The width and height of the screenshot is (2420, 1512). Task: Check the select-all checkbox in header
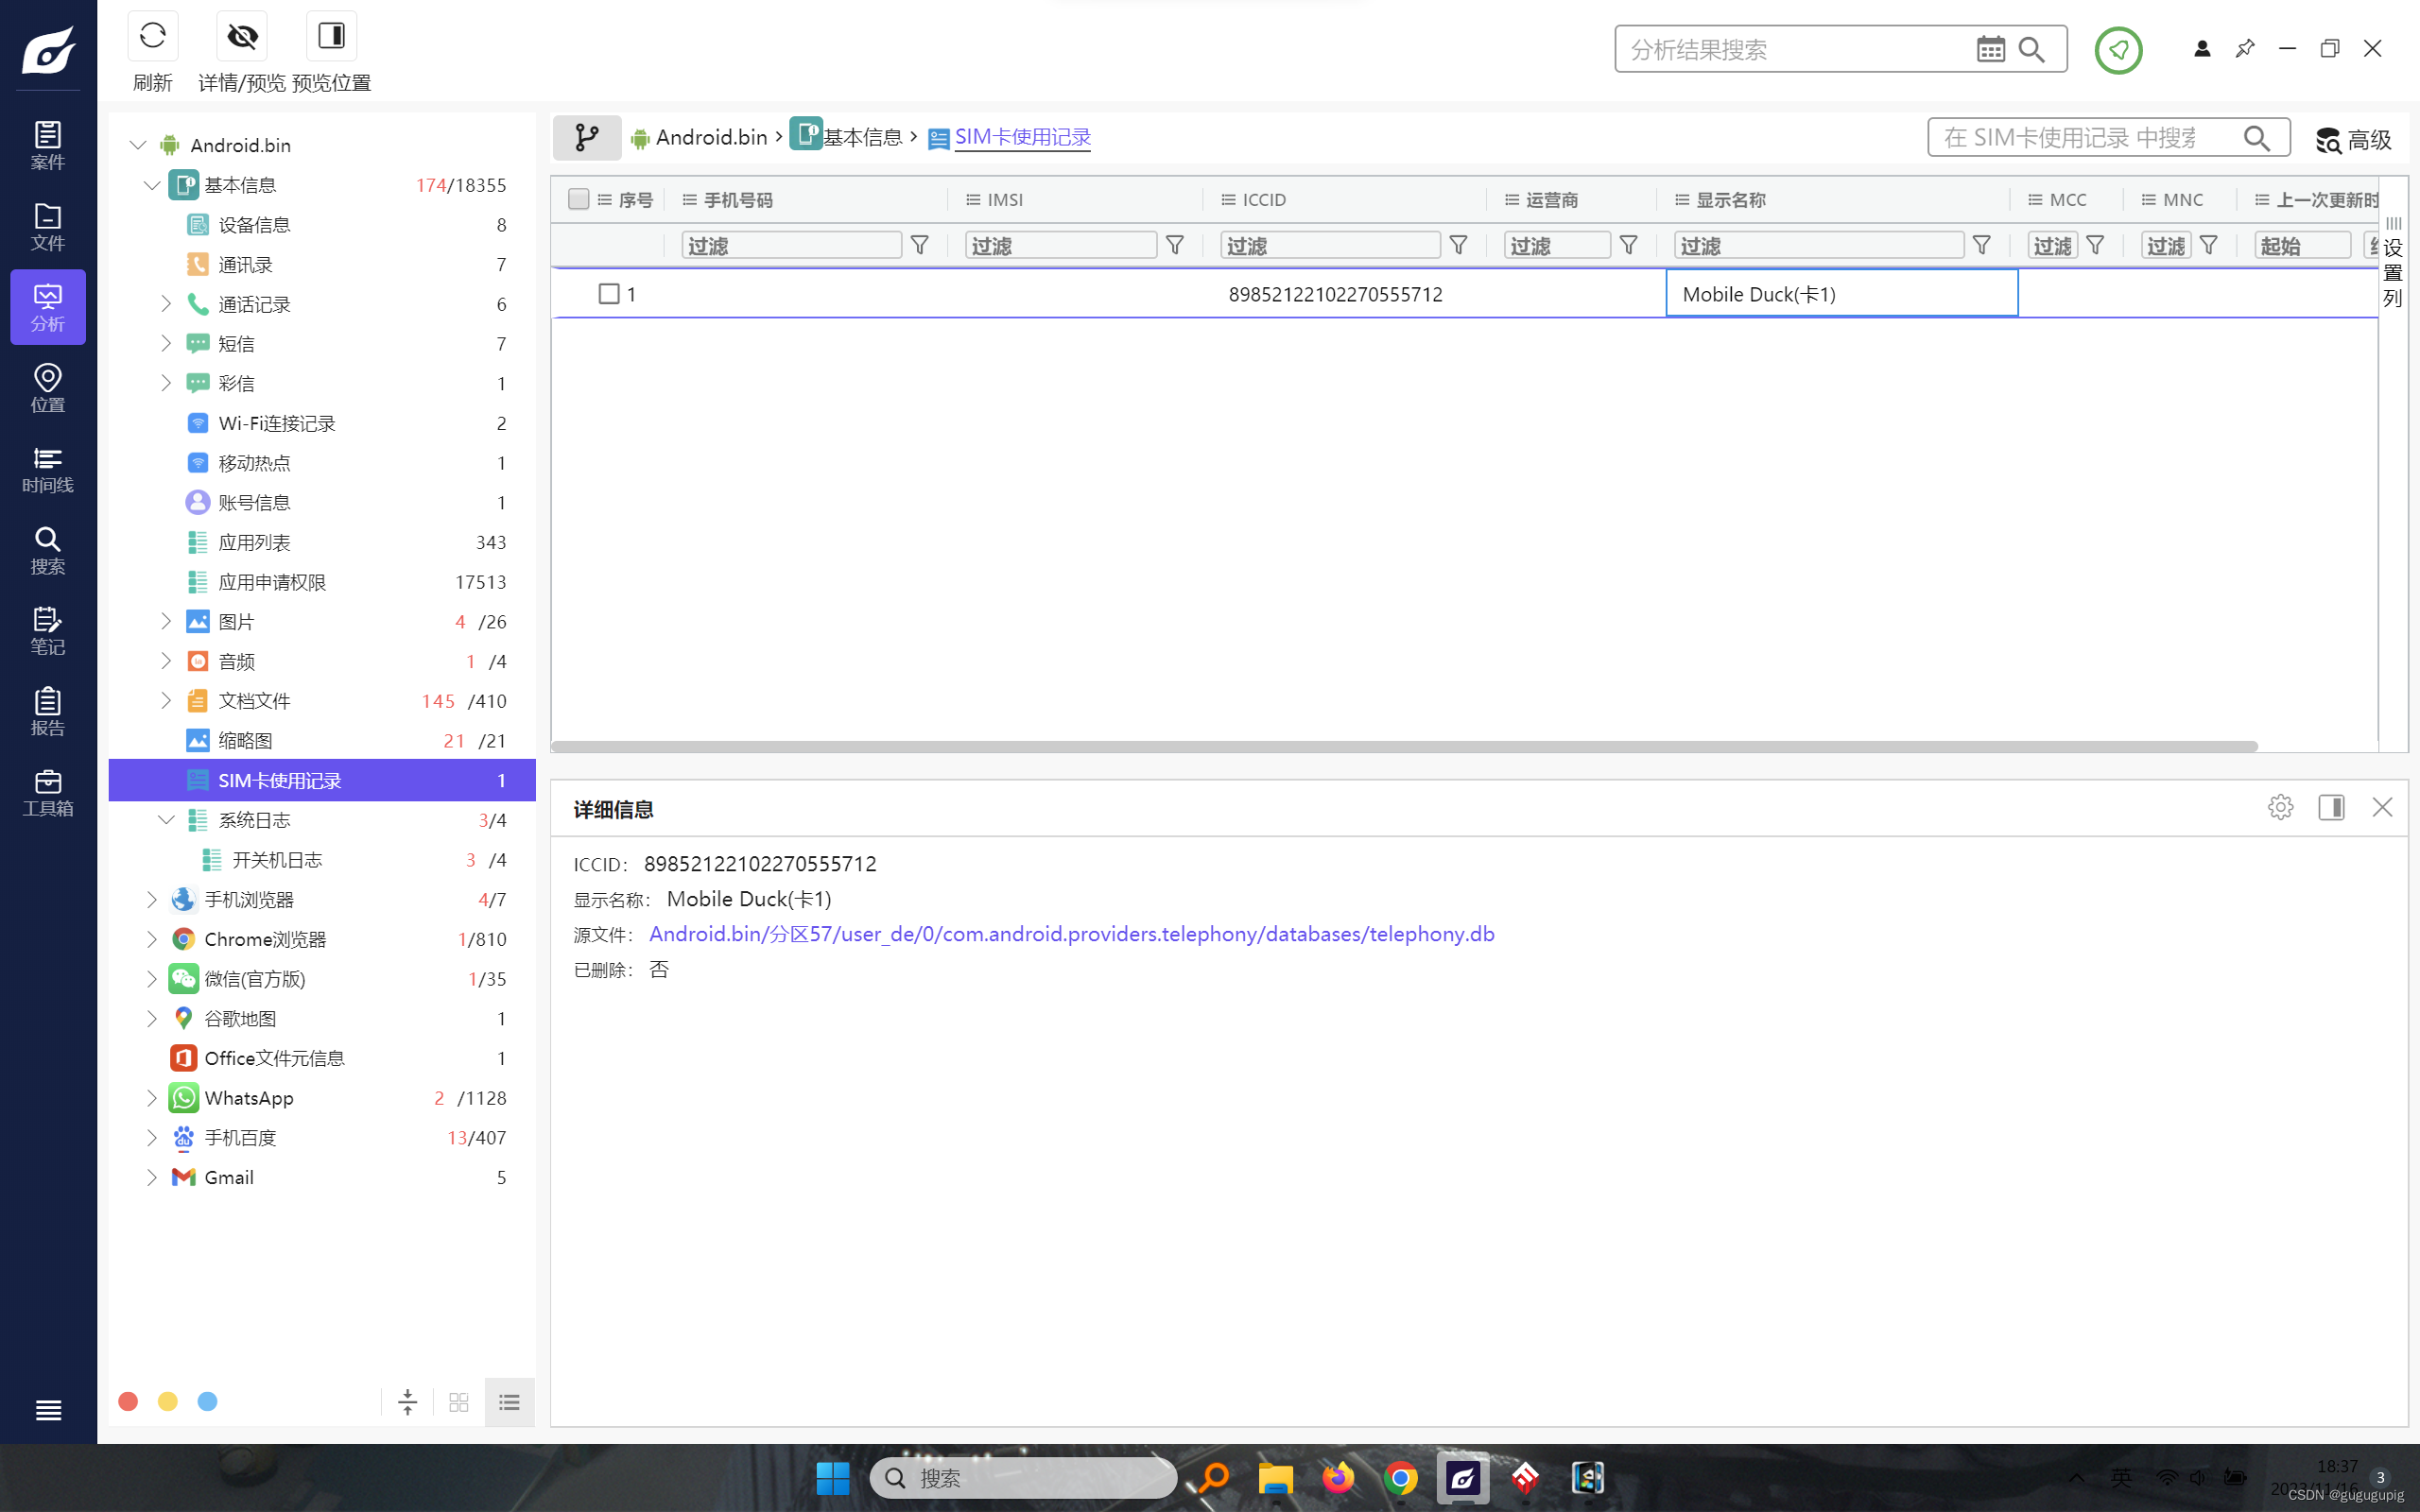point(578,199)
